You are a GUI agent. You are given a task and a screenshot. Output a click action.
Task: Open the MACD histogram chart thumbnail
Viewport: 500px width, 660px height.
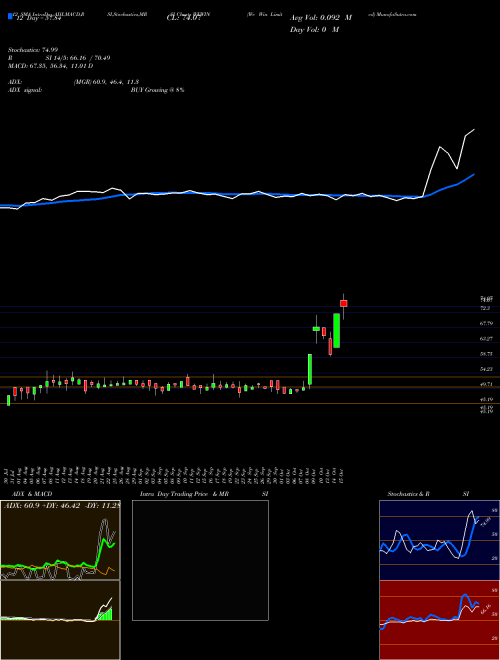click(x=60, y=620)
